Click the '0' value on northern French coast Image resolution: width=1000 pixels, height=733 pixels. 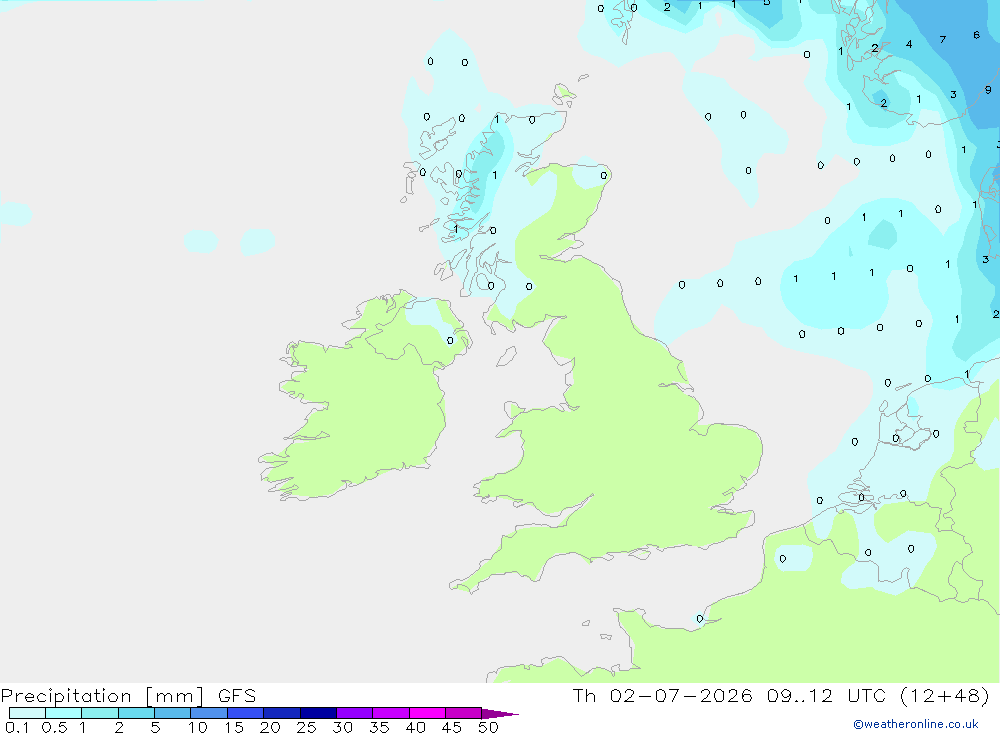point(700,619)
